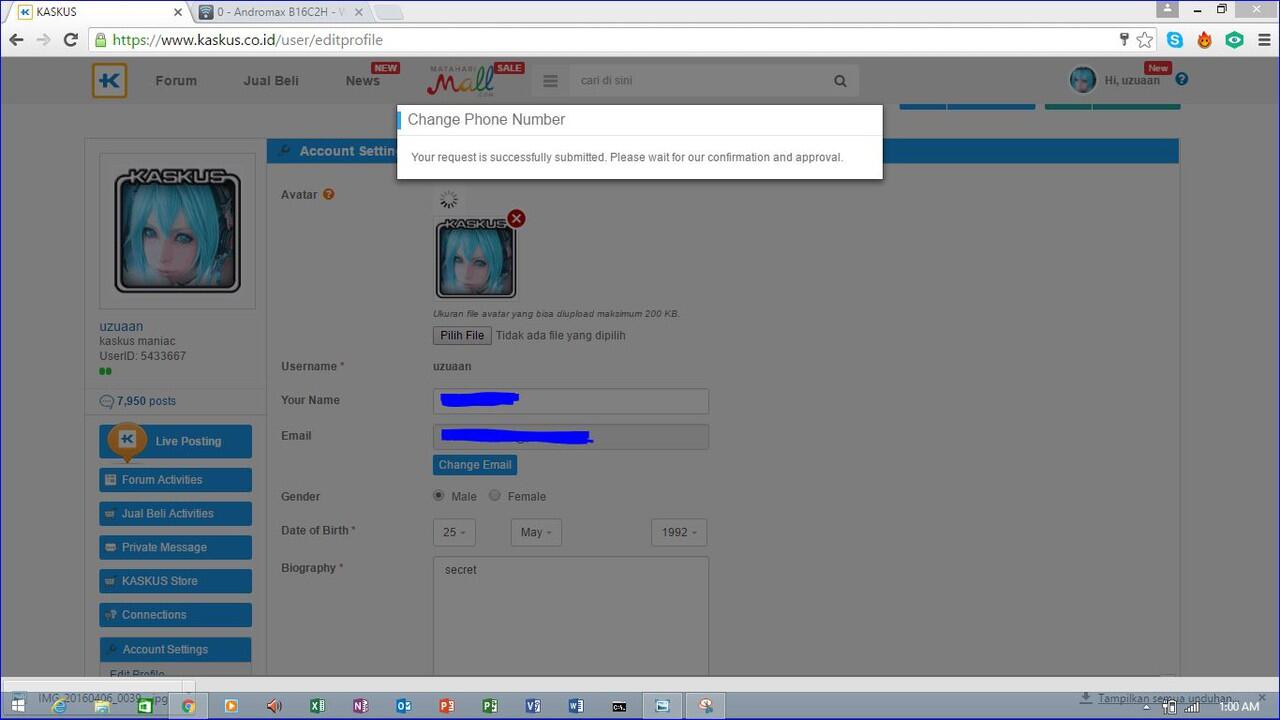The image size is (1280, 720).
Task: Open the birth month dropdown showing May
Action: pos(536,532)
